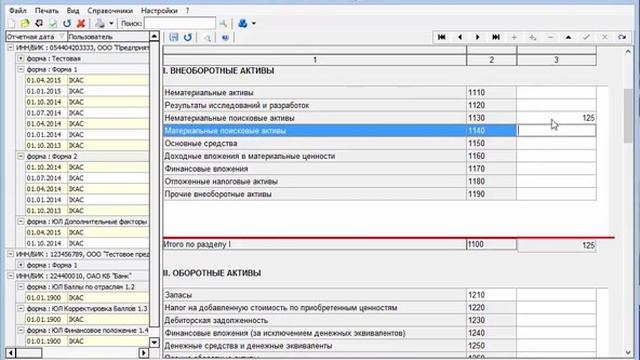Select 01.07.2014 row under Форма 2
This screenshot has width=640, height=360.
(x=87, y=178)
